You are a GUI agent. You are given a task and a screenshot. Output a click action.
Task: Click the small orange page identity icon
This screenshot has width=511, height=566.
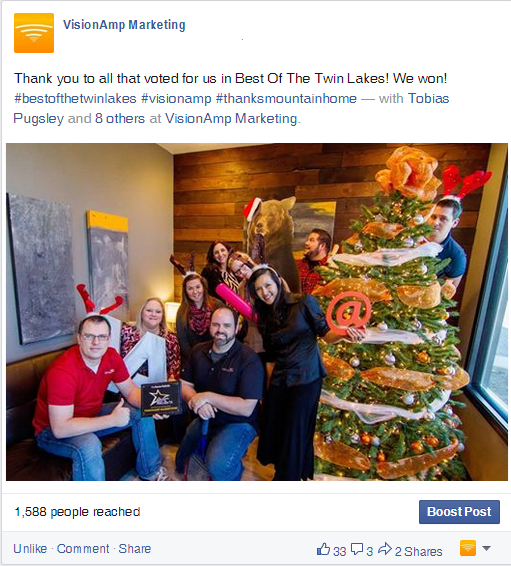[468, 548]
